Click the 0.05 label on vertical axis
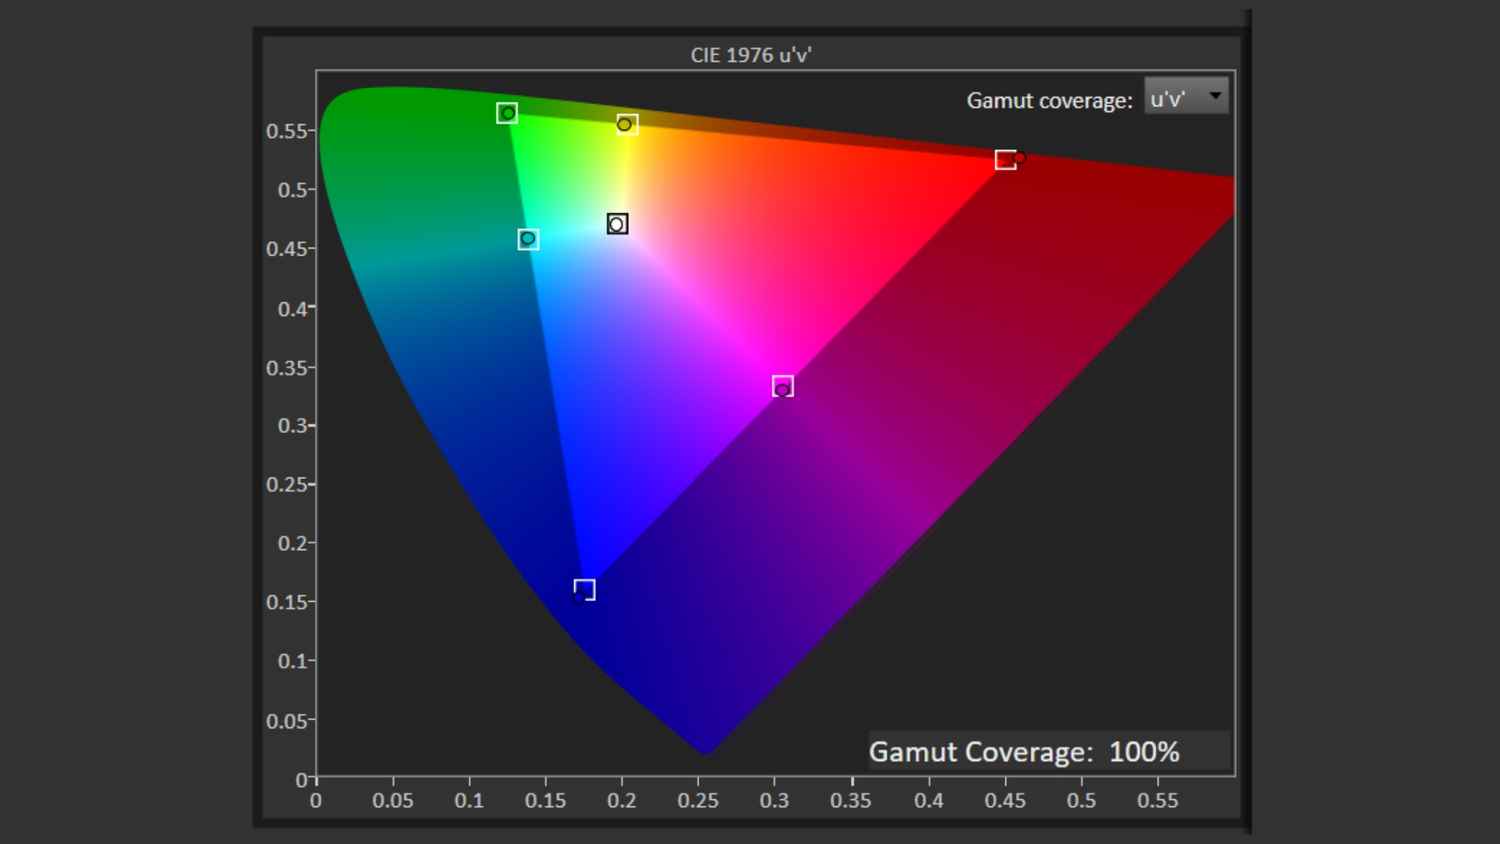1500x844 pixels. (288, 721)
